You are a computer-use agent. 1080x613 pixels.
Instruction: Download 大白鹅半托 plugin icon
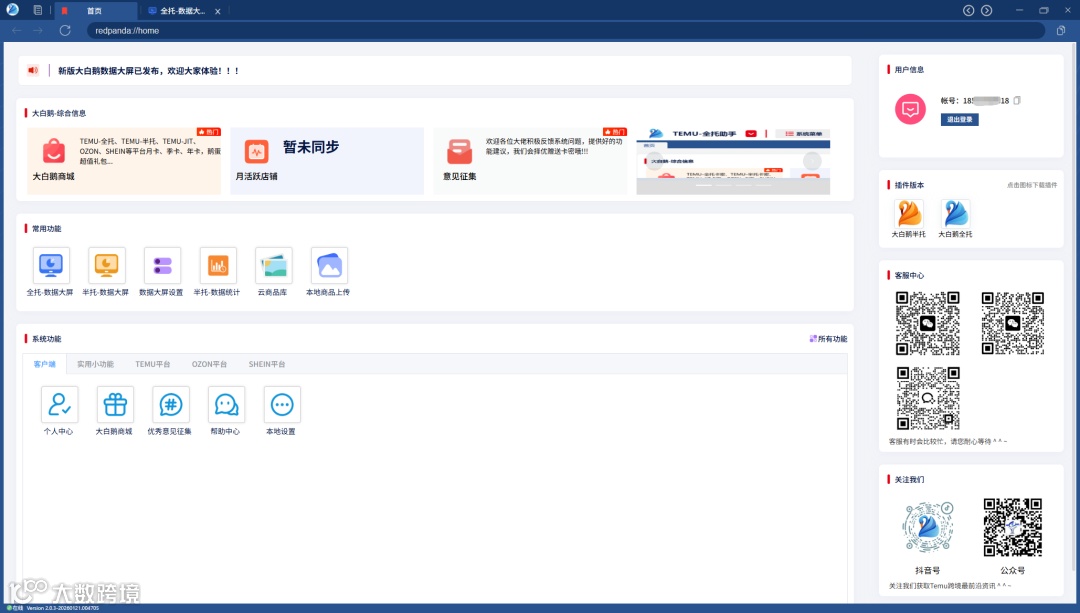[x=908, y=214]
